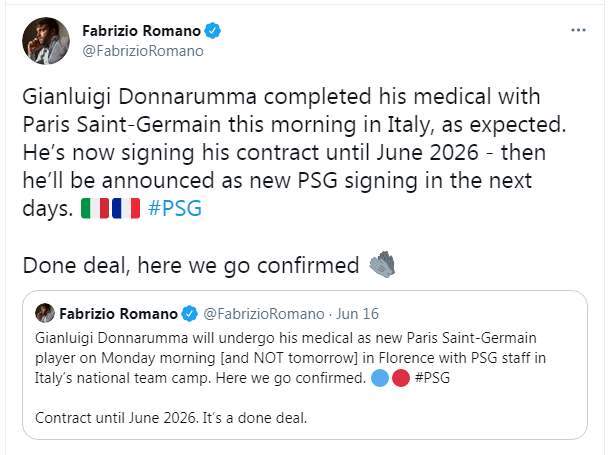Click the verified badge in the quoted tweet
Screen dimensions: 608x455
(188, 313)
